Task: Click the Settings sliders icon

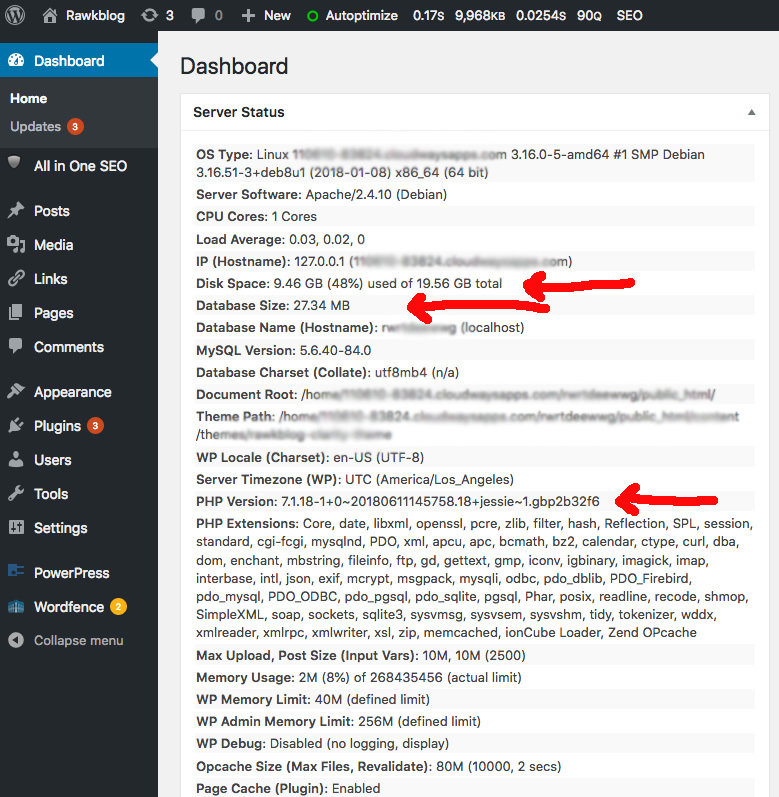Action: (x=16, y=527)
